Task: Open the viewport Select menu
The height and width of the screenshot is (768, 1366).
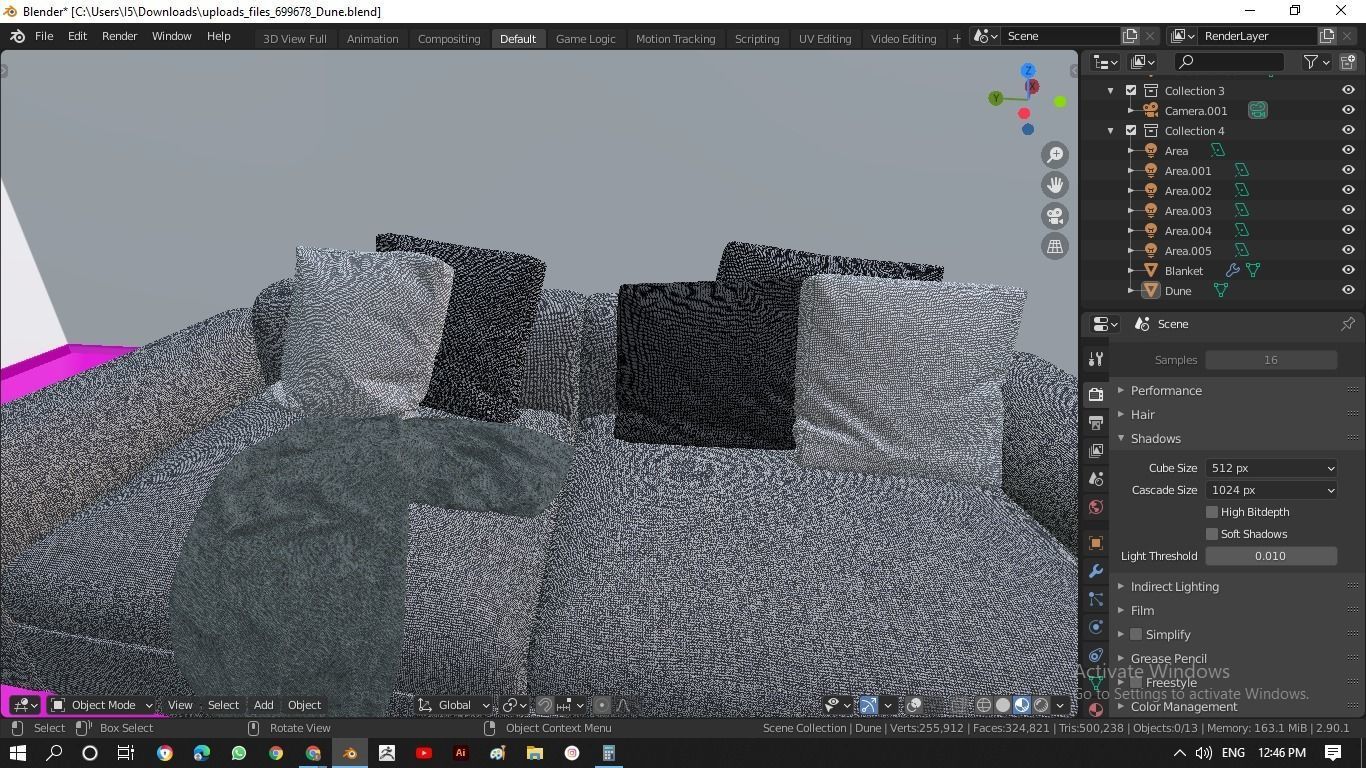Action: pos(223,705)
